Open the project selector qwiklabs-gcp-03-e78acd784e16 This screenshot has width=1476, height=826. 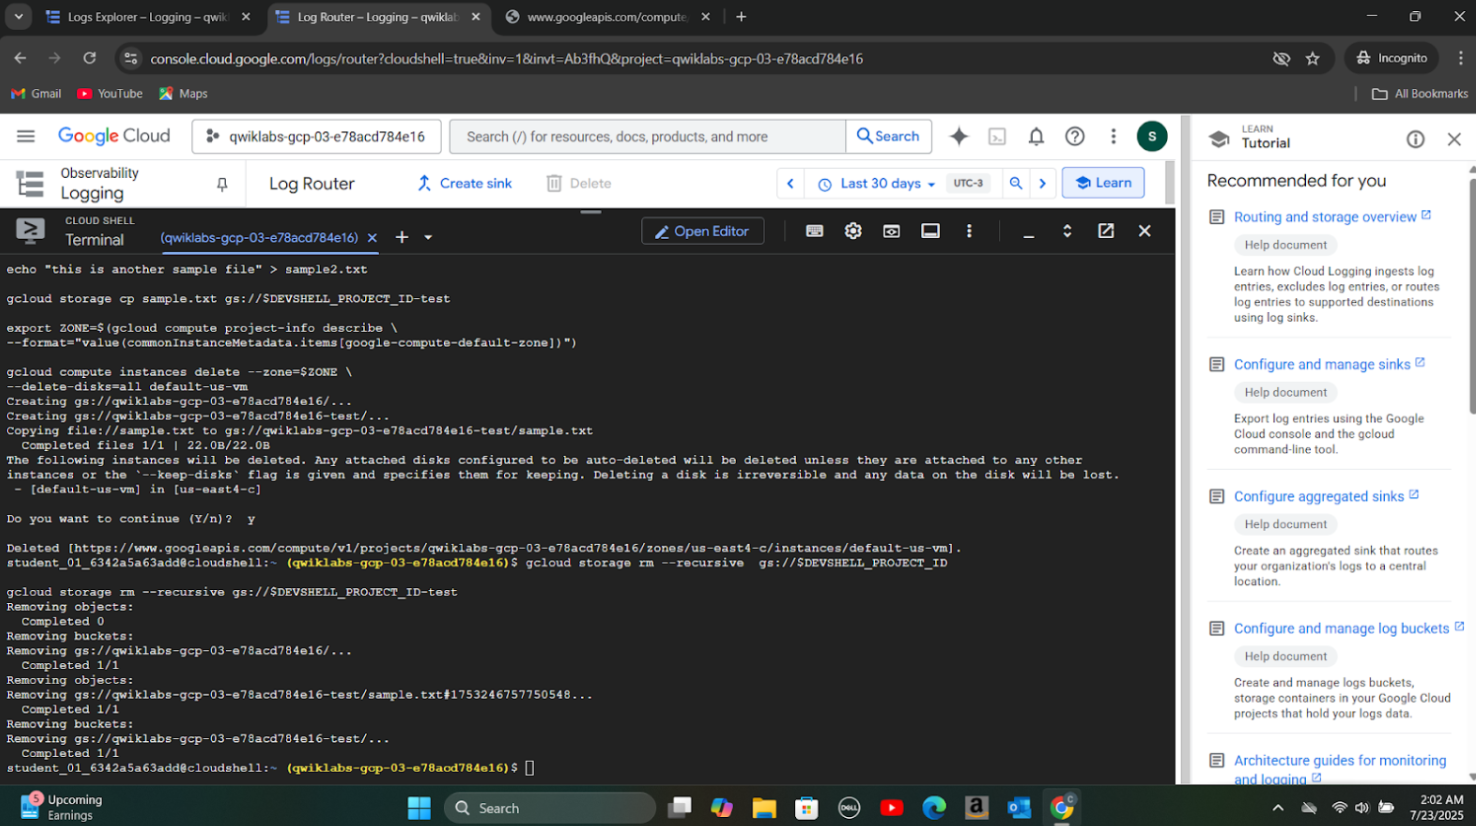[315, 137]
